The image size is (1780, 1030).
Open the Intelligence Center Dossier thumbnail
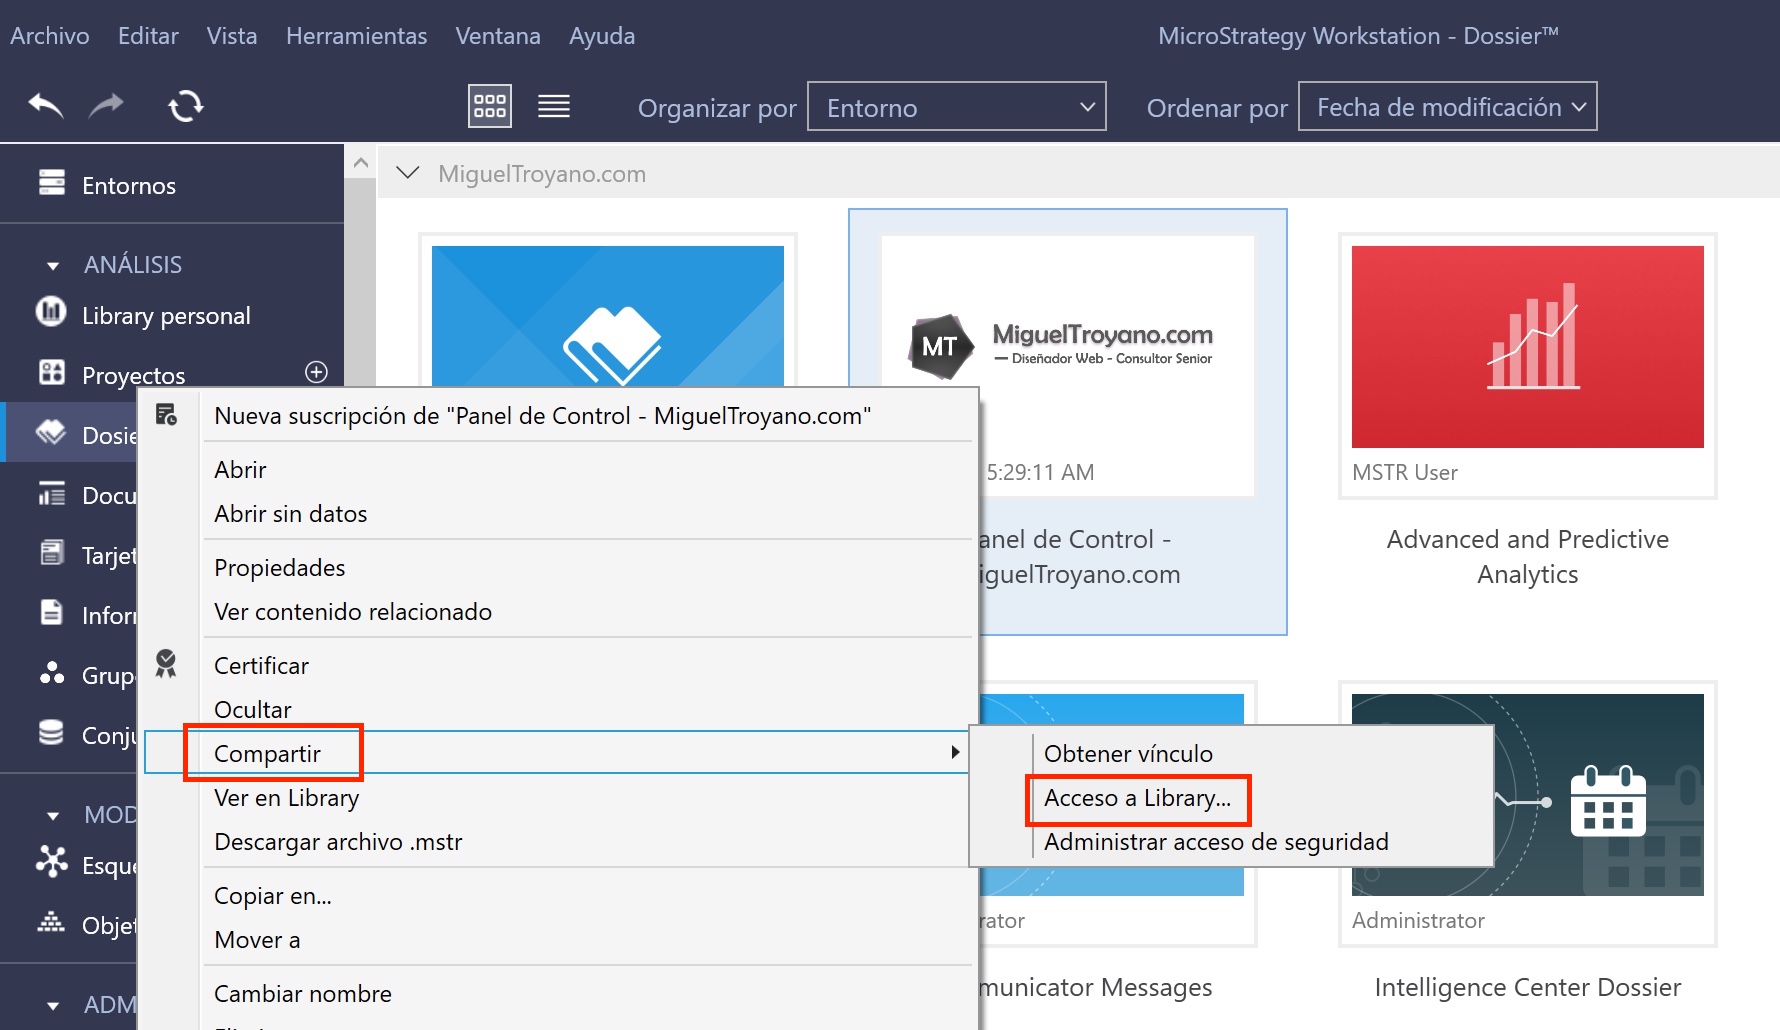[x=1528, y=795]
